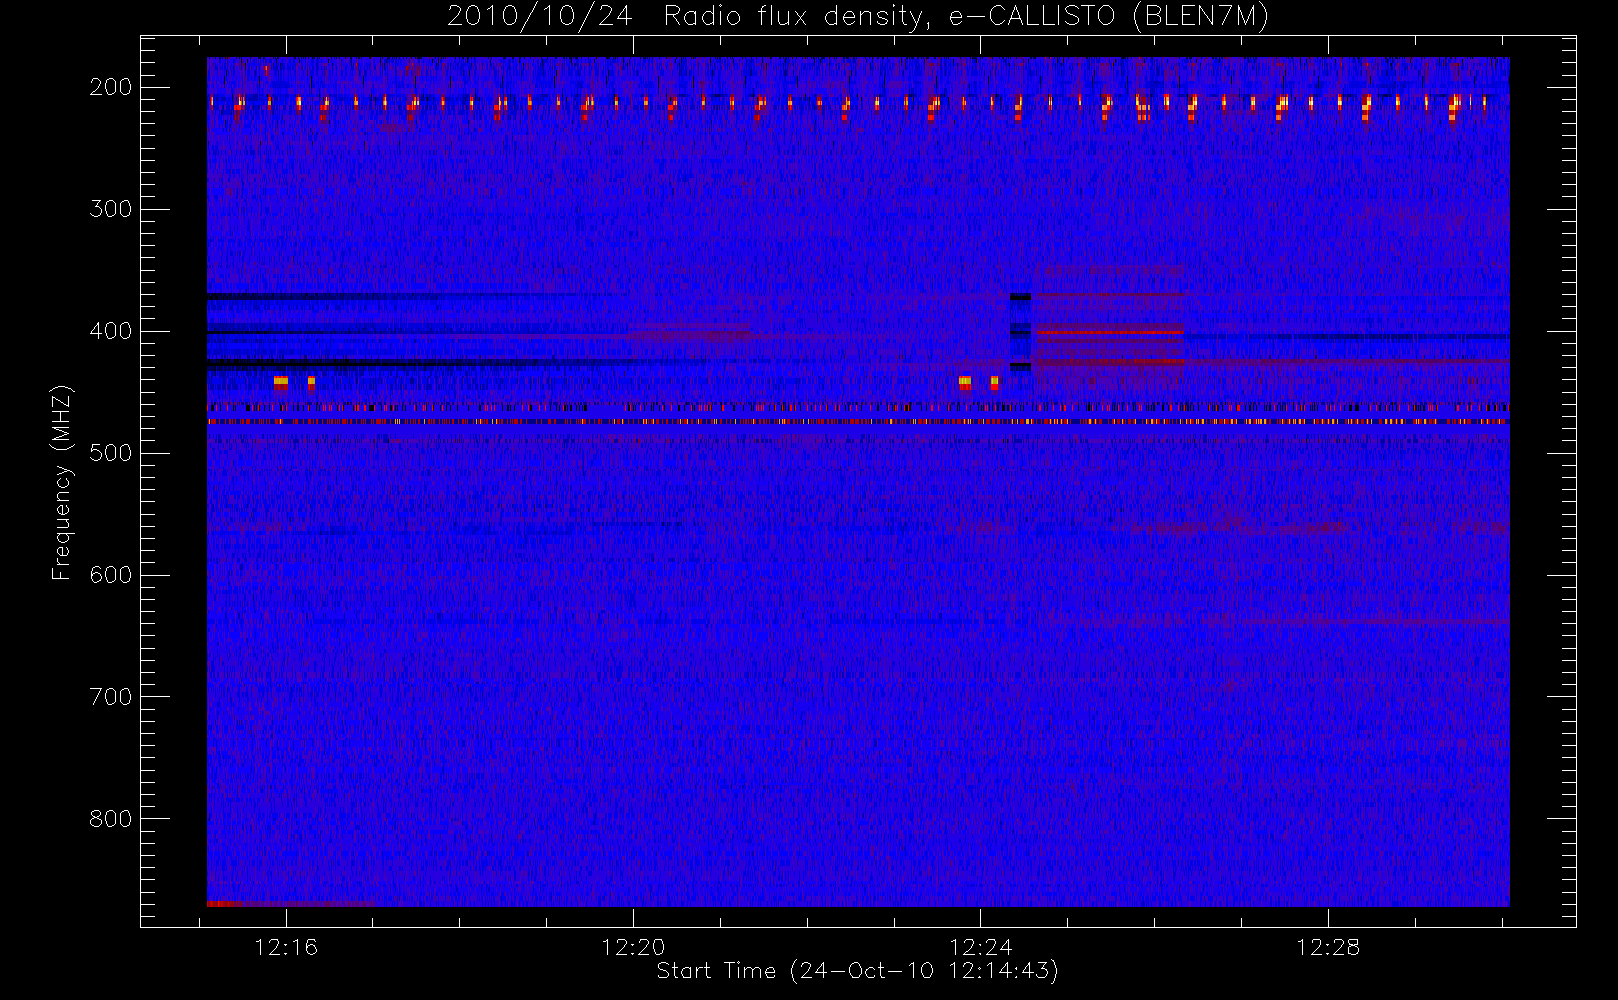The height and width of the screenshot is (1000, 1618).
Task: Click the 'Start Time (24-Oct-10 12:14:43)' label
Action: 857,970
